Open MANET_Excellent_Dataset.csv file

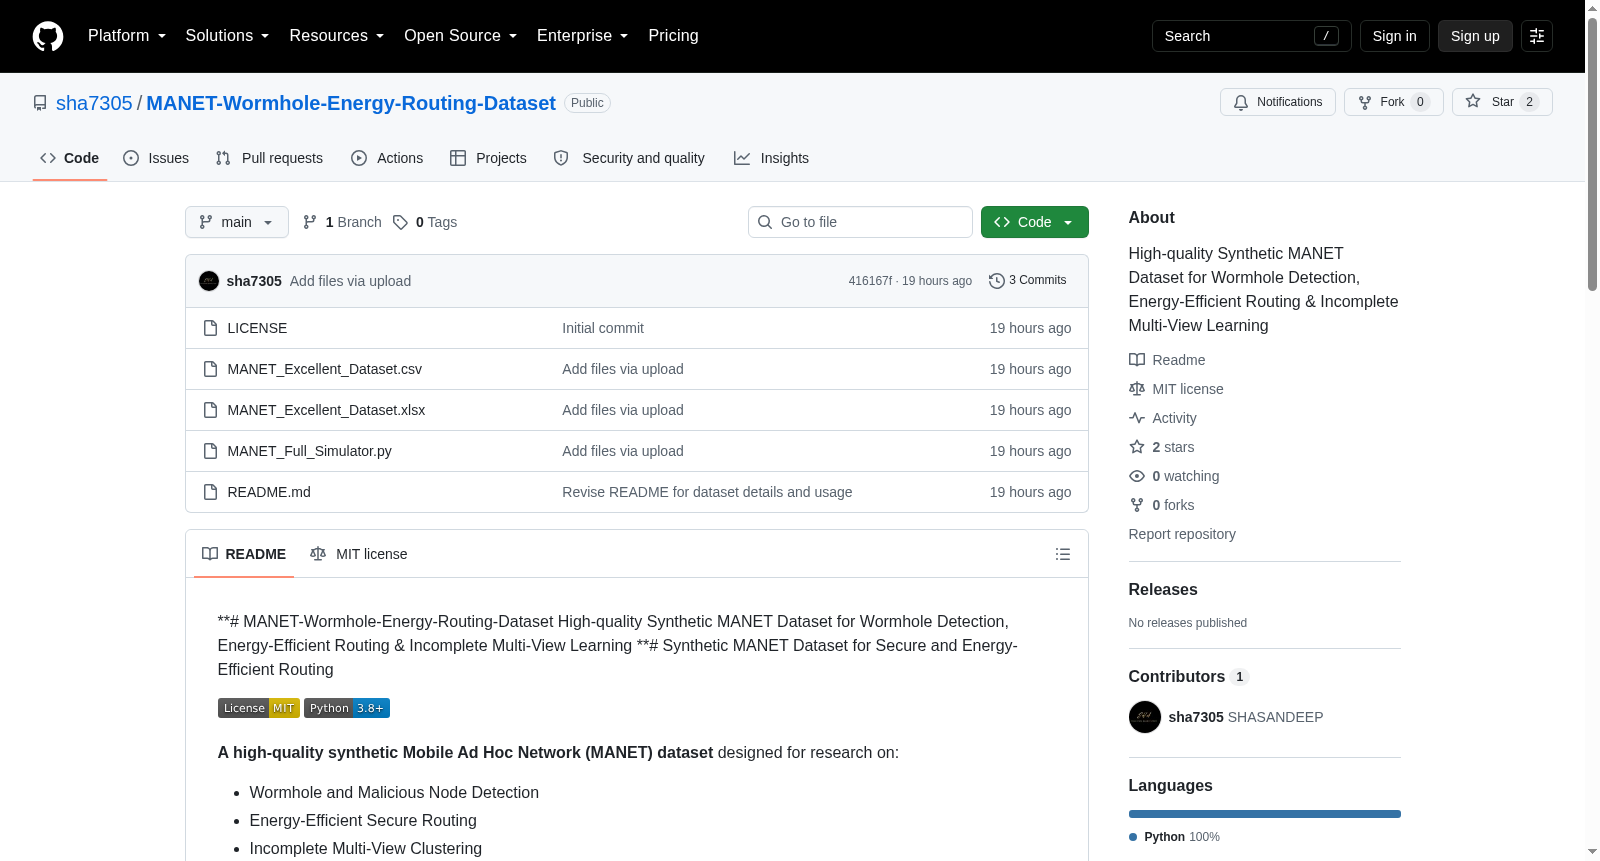tap(325, 369)
